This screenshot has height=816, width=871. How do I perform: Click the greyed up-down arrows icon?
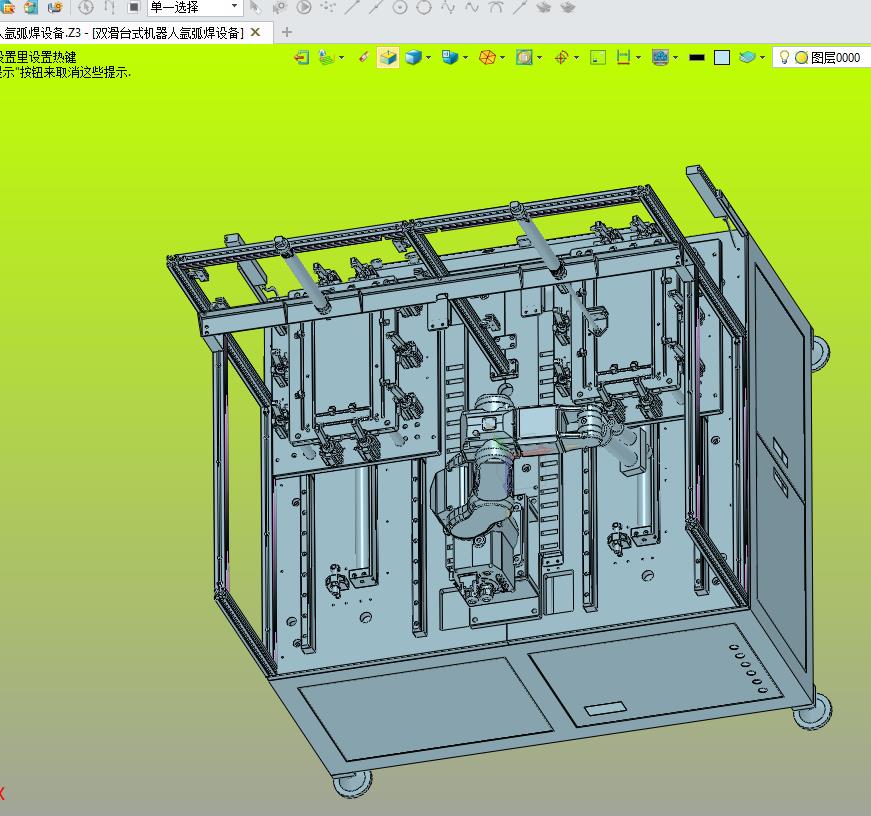[109, 7]
